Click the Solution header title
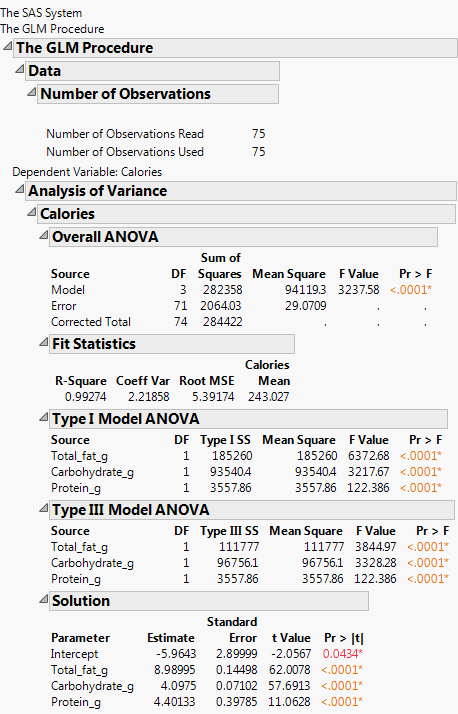 [81, 601]
